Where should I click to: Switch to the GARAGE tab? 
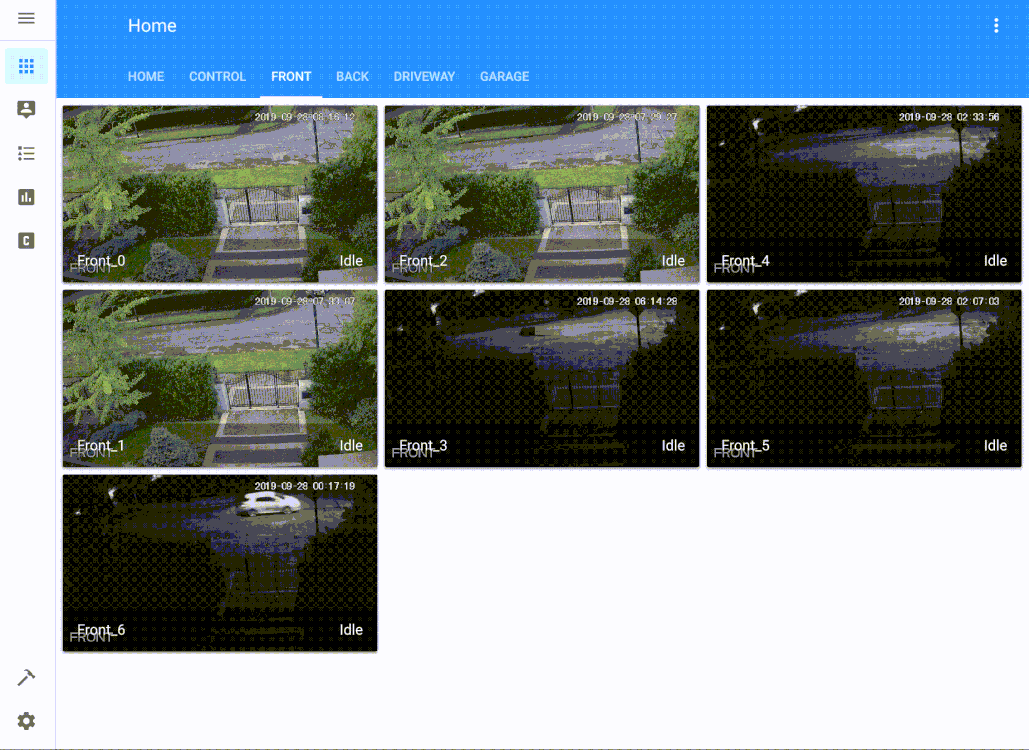504,76
